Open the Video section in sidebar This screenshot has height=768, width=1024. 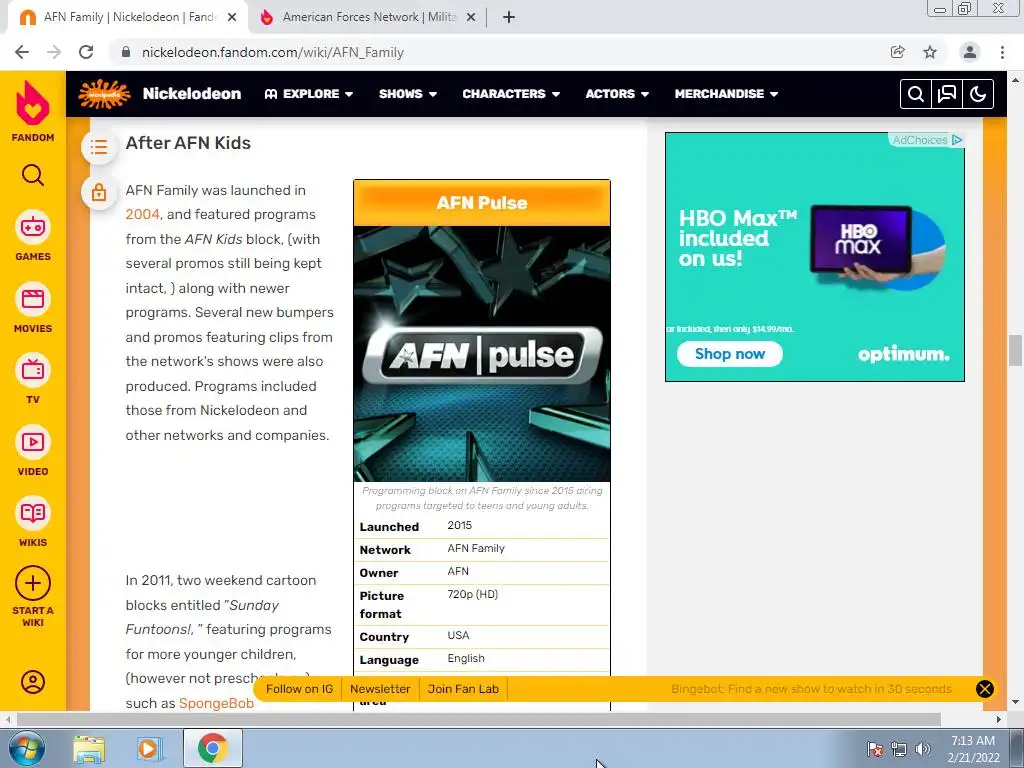pyautogui.click(x=33, y=451)
